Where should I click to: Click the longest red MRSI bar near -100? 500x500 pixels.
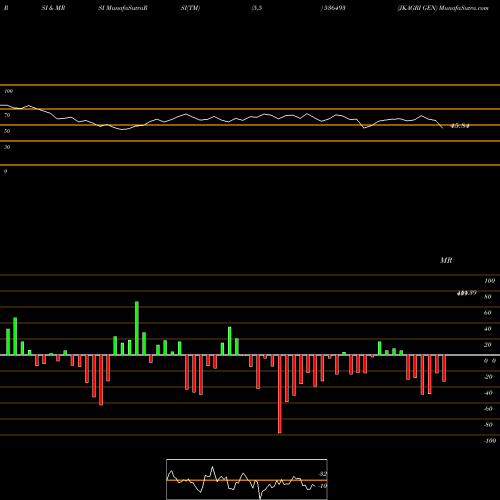click(279, 394)
